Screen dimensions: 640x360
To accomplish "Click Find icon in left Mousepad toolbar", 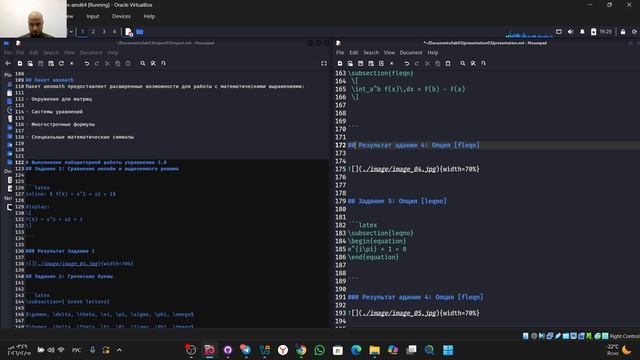I will click(x=143, y=63).
